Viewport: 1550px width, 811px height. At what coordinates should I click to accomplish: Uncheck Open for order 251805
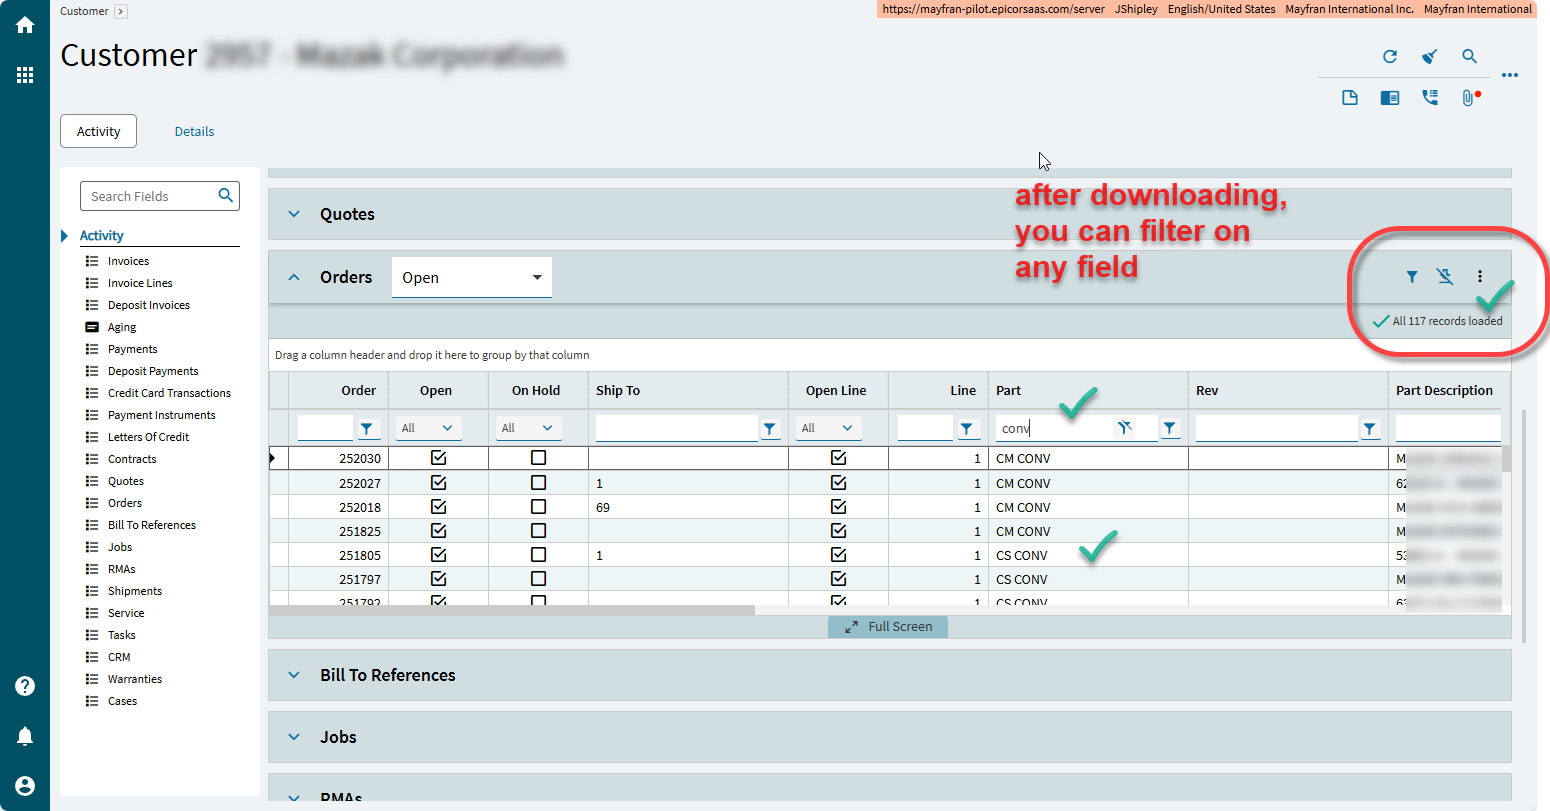[x=438, y=555]
